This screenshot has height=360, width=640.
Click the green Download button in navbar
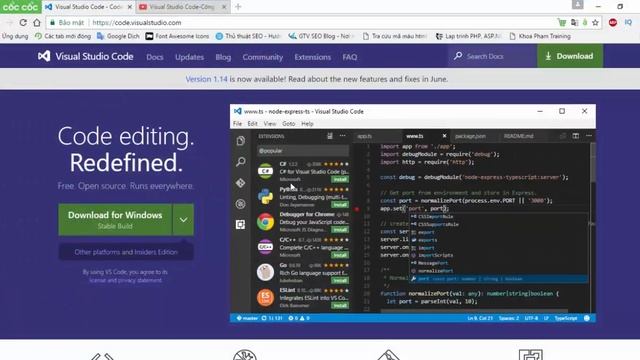[570, 56]
